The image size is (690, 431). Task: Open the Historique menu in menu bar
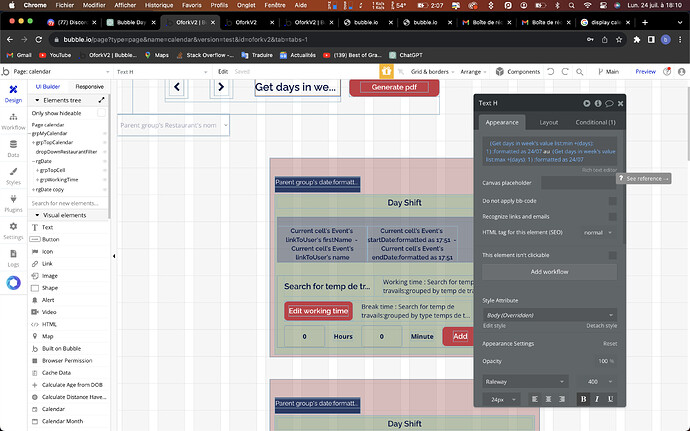tap(159, 5)
